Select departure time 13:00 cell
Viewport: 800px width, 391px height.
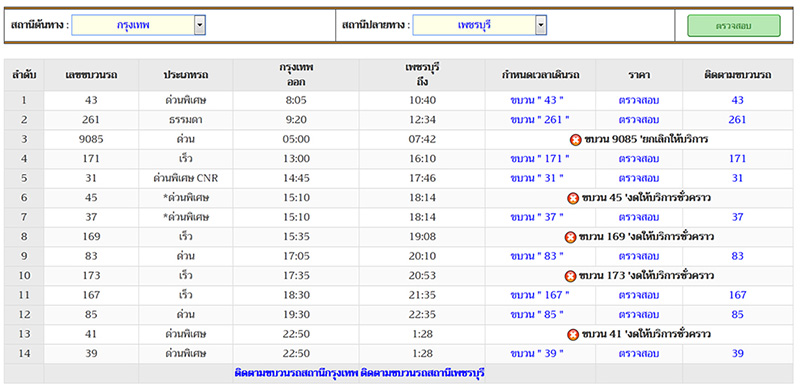tap(296, 159)
